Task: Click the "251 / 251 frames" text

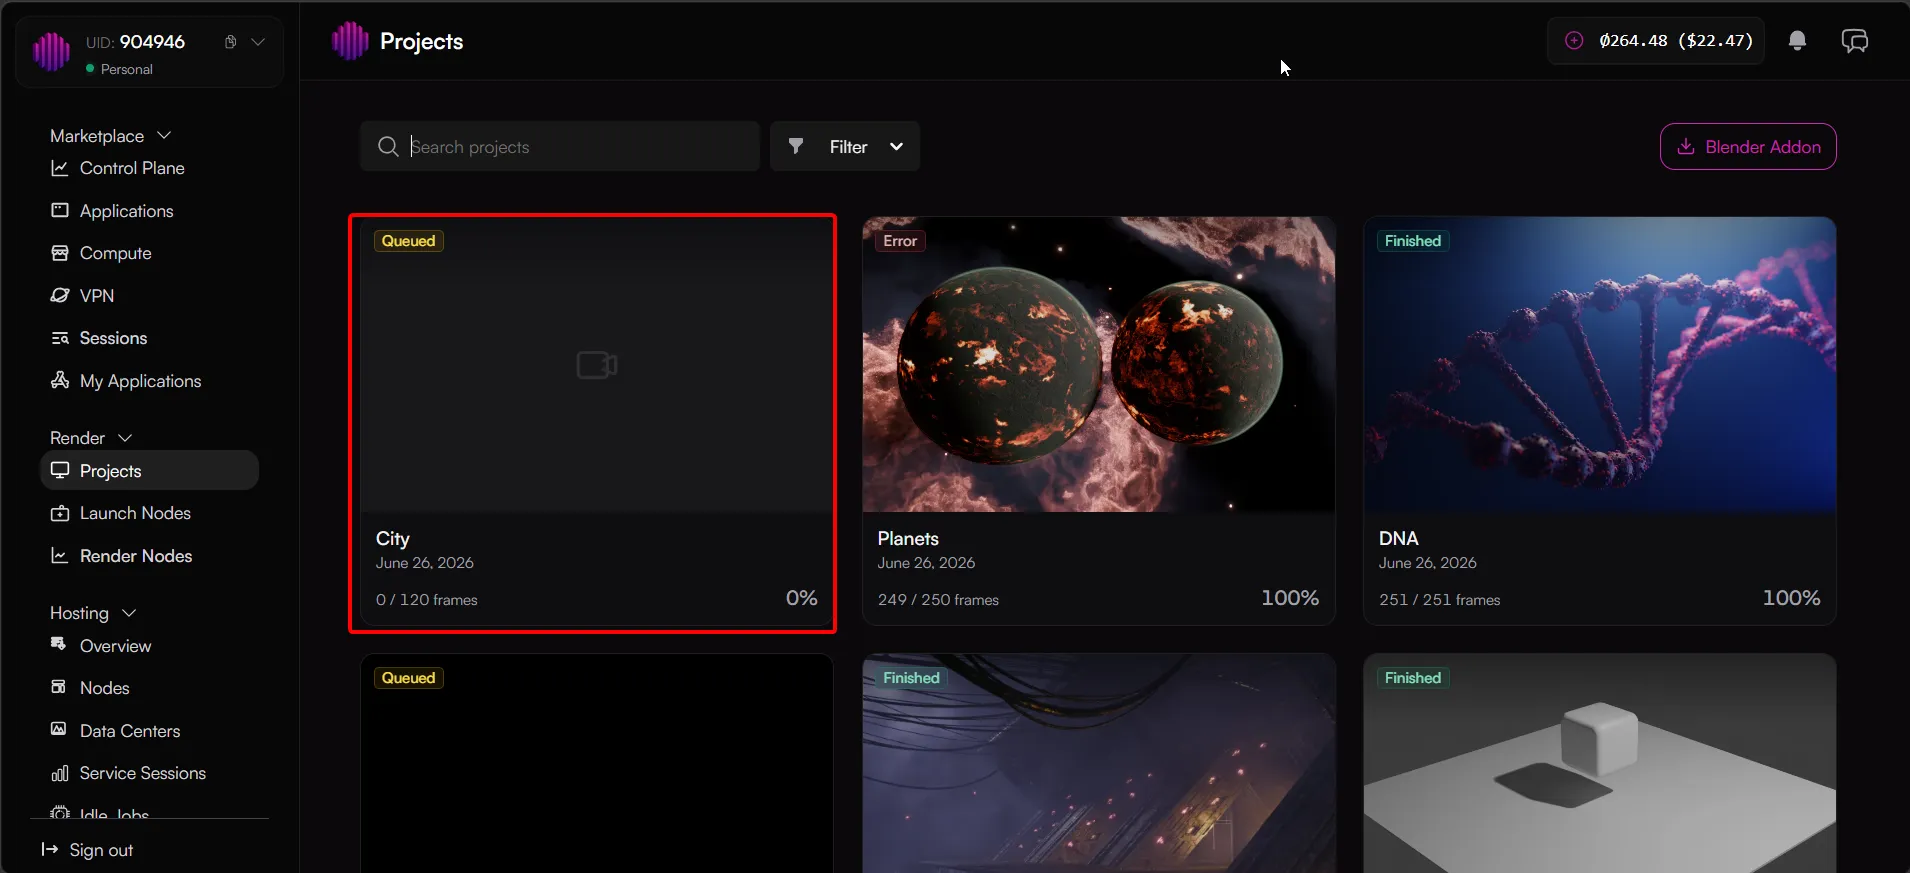Action: click(x=1440, y=600)
